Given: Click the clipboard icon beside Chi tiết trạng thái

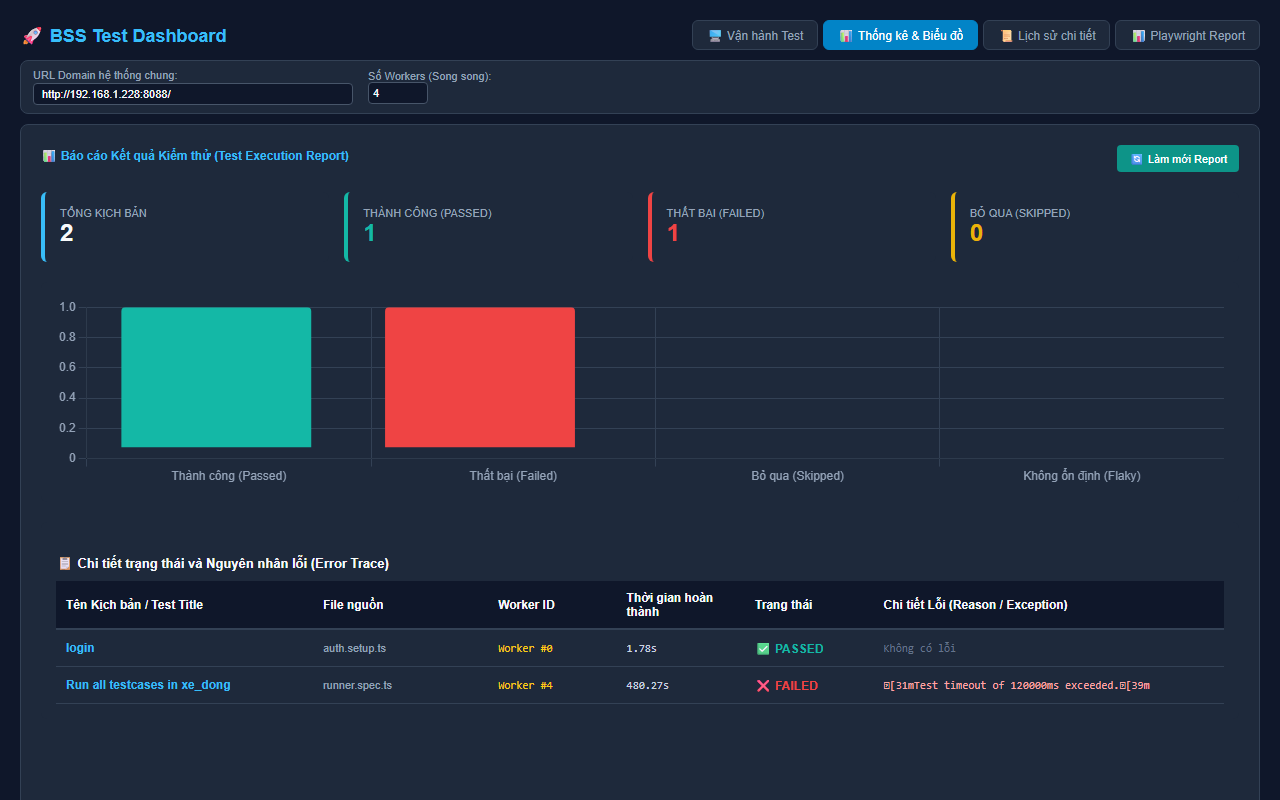Looking at the screenshot, I should pyautogui.click(x=65, y=564).
